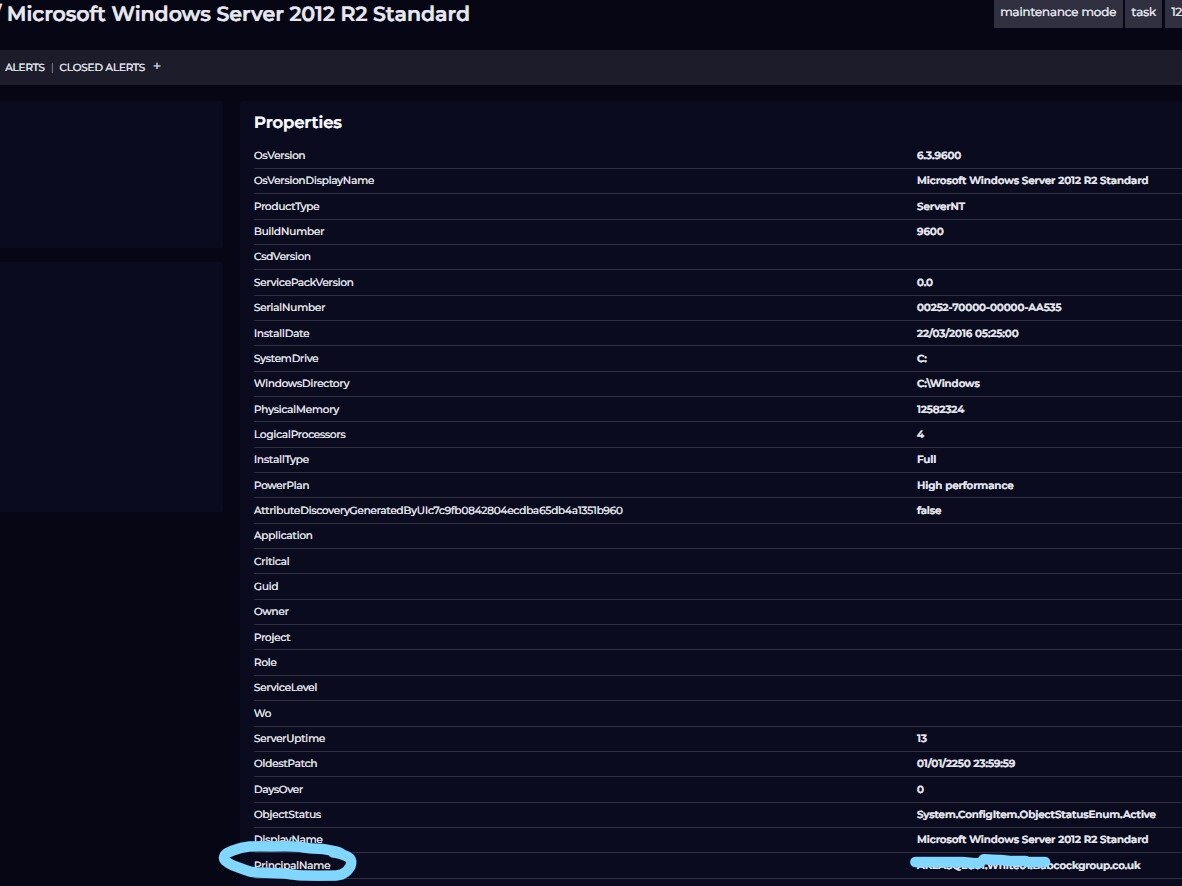Screen dimensions: 1182x886
Task: Click the Properties panel heading
Action: pyautogui.click(x=297, y=122)
